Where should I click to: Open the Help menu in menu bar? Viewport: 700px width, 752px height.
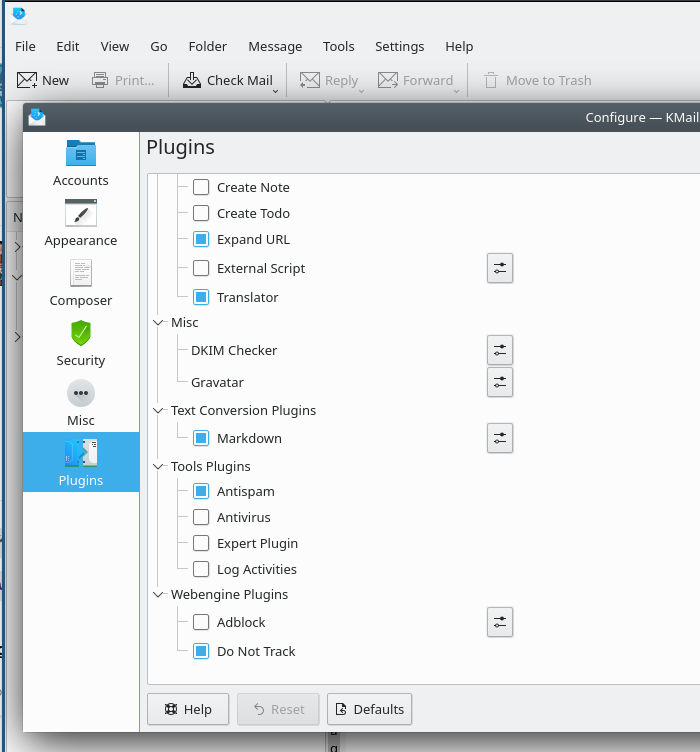point(459,47)
